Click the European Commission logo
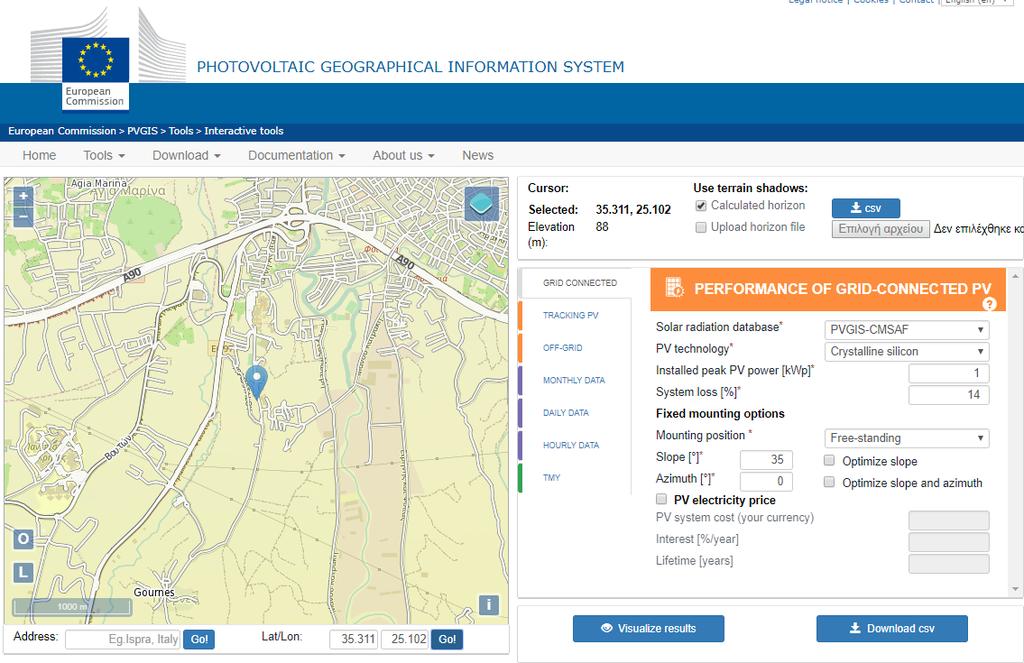The height and width of the screenshot is (663, 1024). click(x=96, y=73)
